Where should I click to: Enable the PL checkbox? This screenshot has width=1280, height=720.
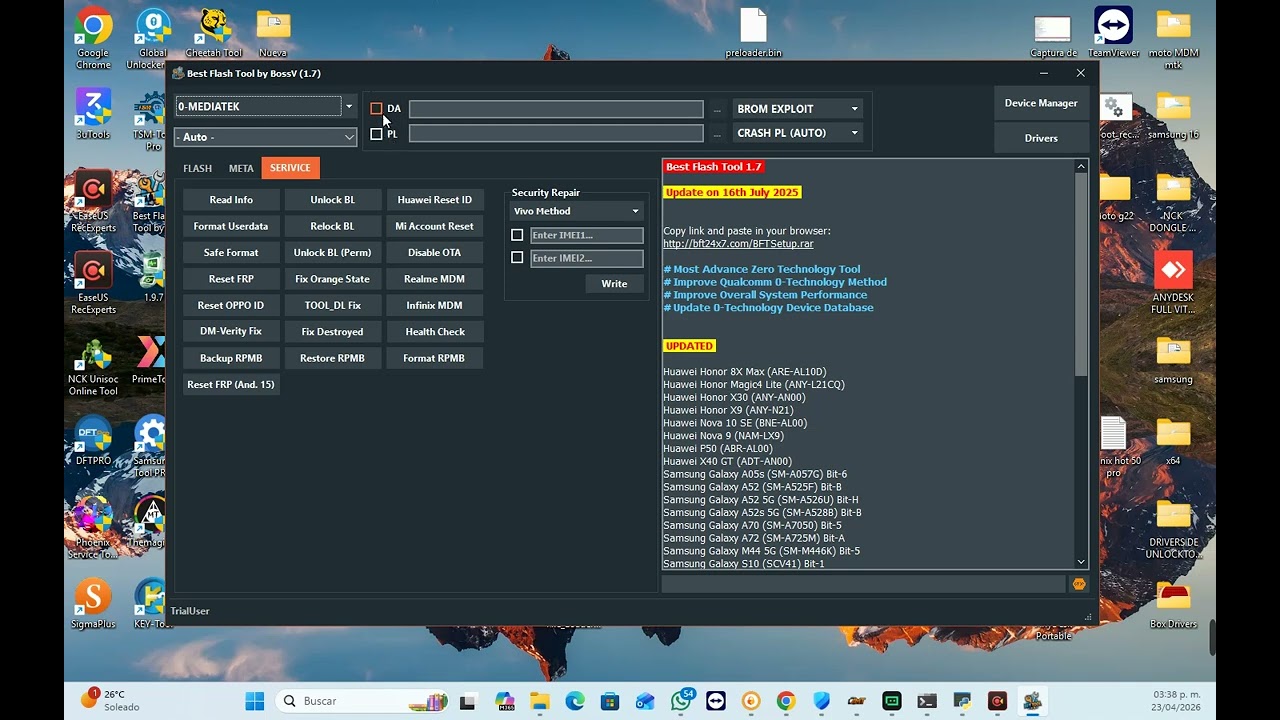[376, 134]
